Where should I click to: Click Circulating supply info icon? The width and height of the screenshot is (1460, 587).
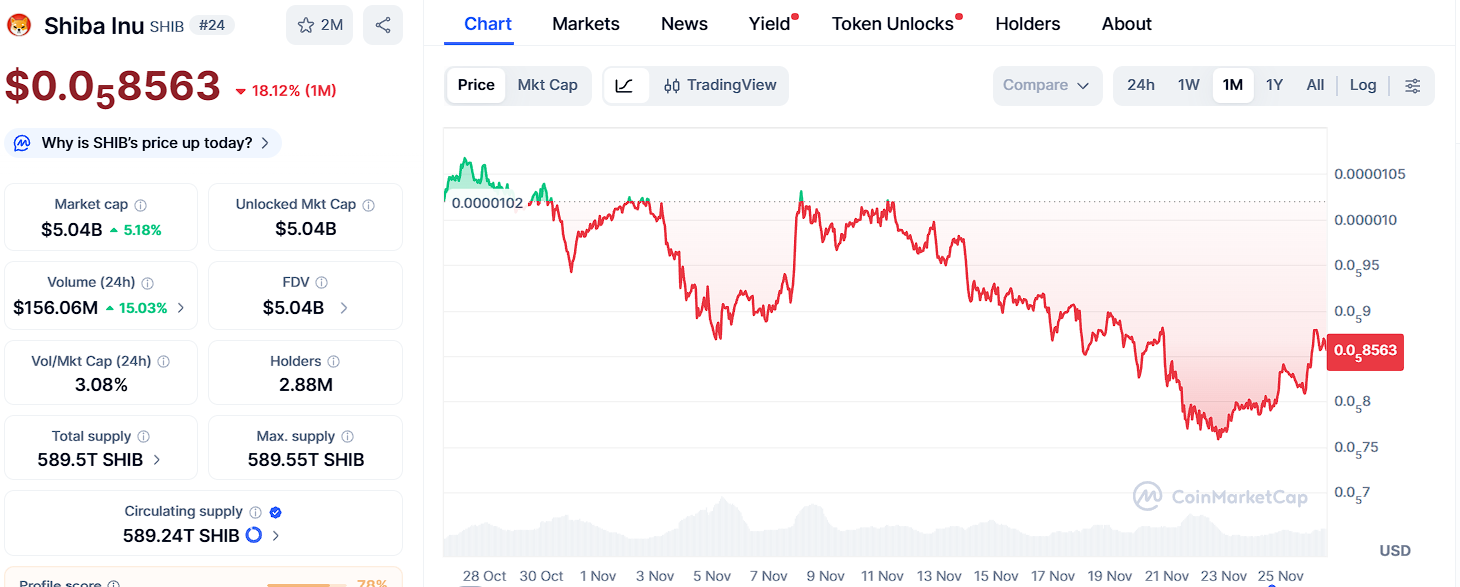click(256, 512)
